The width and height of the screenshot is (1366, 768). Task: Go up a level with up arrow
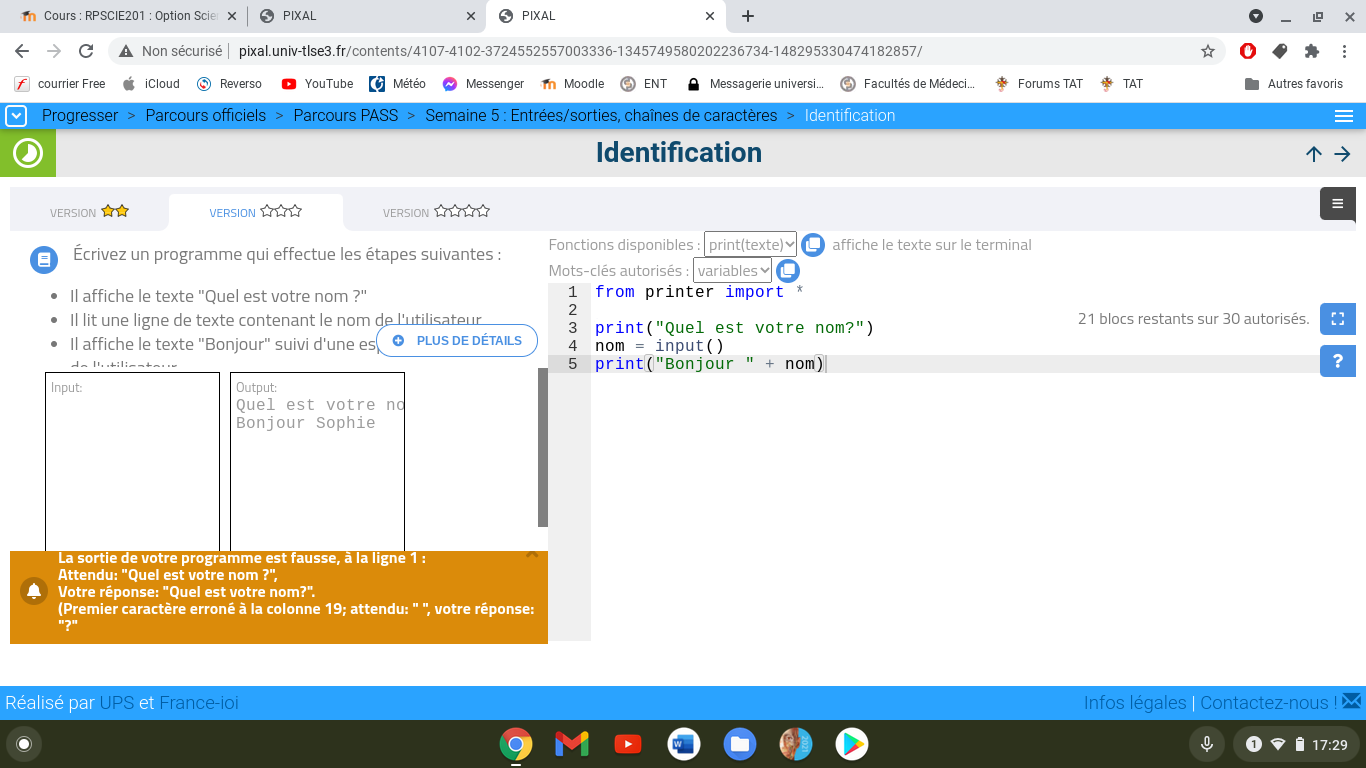1313,153
